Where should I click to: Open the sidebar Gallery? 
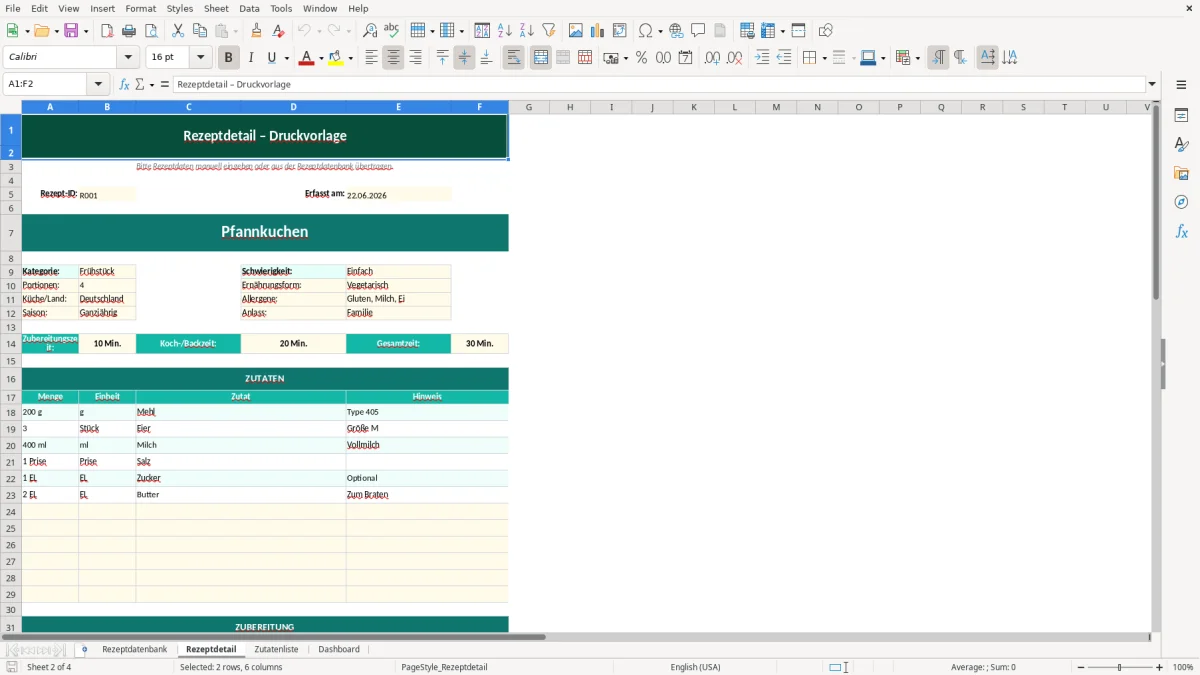click(1181, 174)
